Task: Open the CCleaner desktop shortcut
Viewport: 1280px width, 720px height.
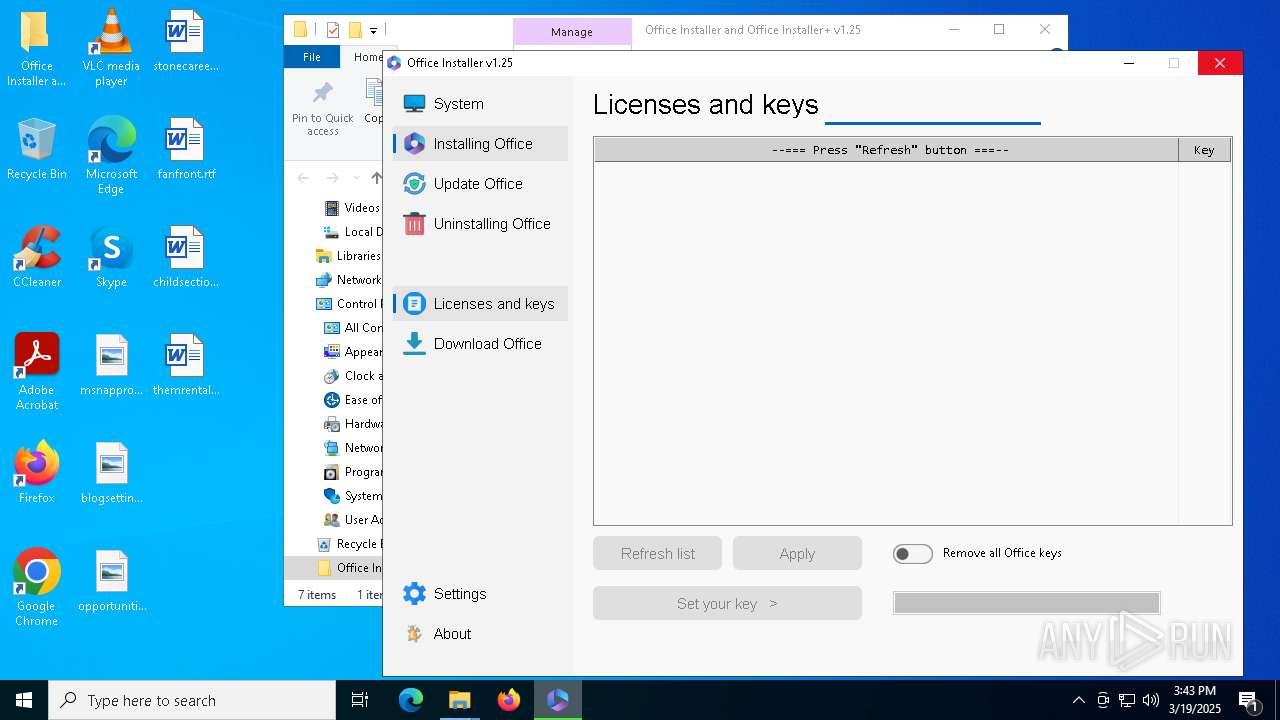Action: [x=37, y=257]
